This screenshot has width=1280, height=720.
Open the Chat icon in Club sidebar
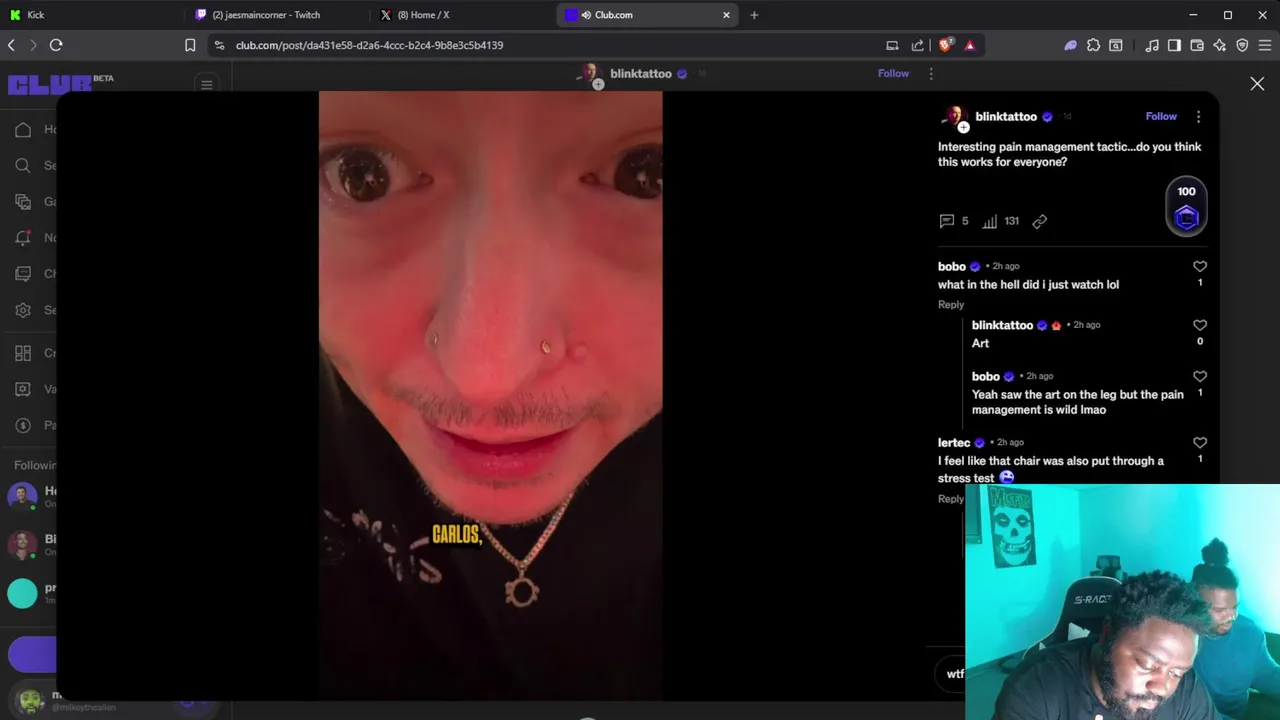click(23, 273)
